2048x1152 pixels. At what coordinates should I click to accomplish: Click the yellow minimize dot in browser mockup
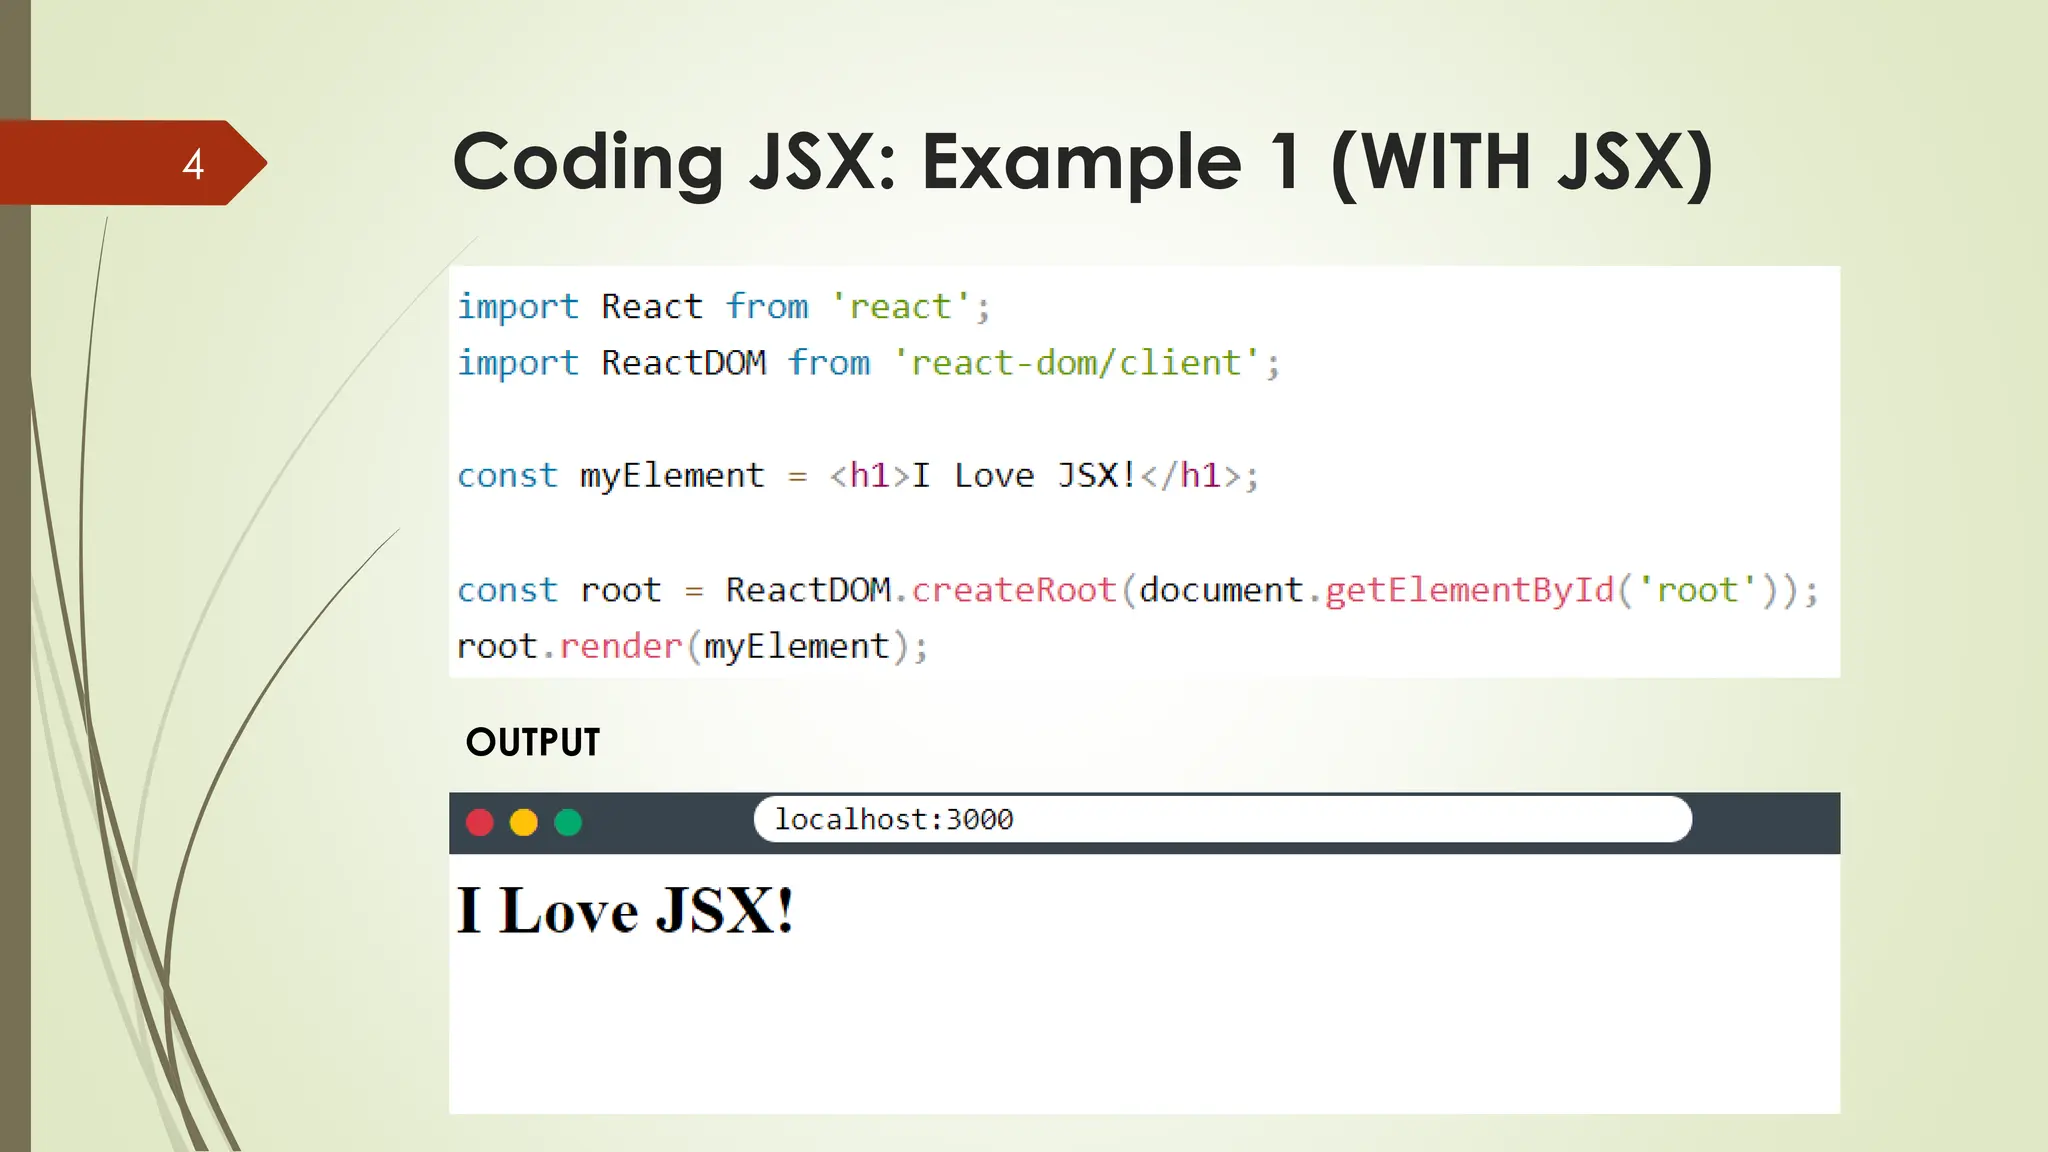click(524, 822)
